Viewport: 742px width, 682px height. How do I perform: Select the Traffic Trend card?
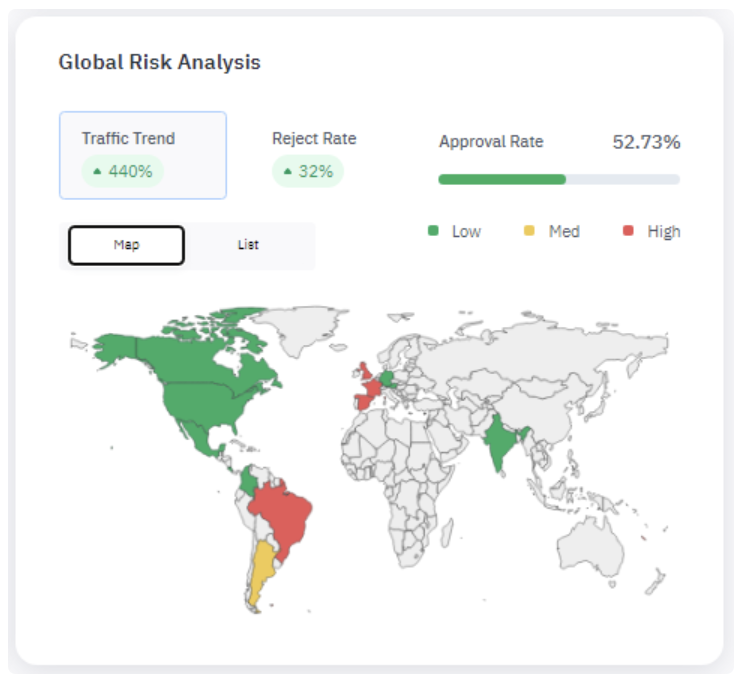(142, 155)
